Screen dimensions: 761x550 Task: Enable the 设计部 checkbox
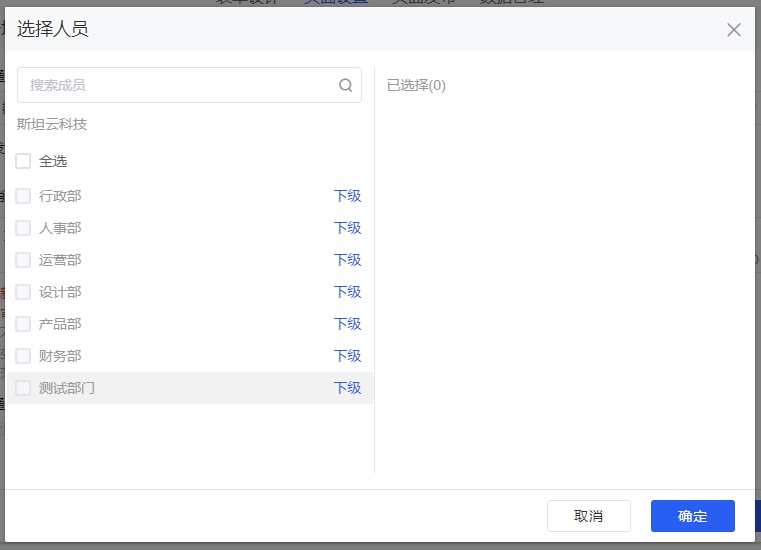23,292
